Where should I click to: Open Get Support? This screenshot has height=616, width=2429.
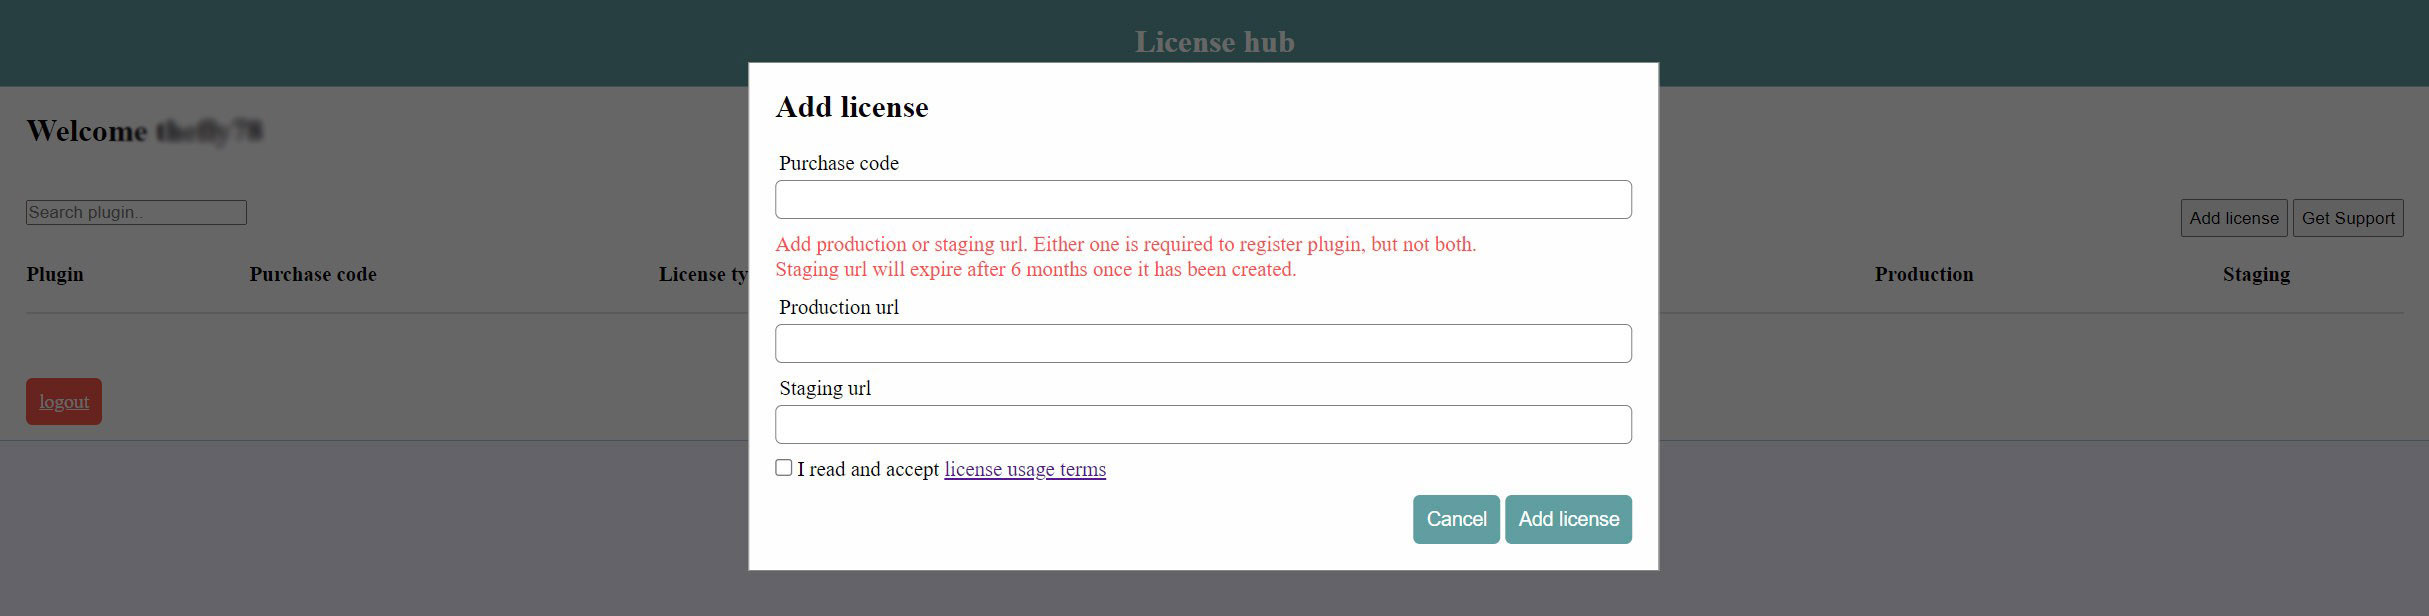[2347, 219]
